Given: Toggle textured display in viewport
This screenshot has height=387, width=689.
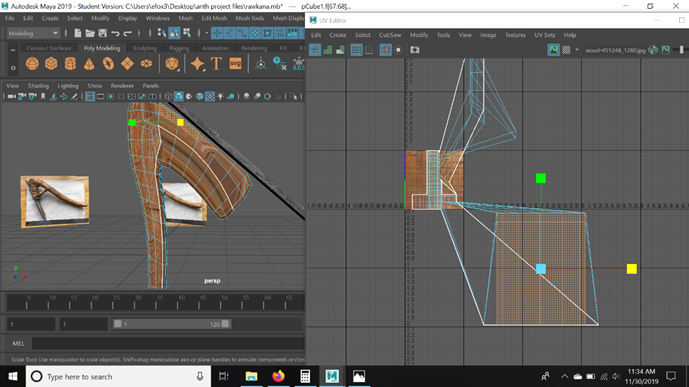Looking at the screenshot, I should pos(210,96).
